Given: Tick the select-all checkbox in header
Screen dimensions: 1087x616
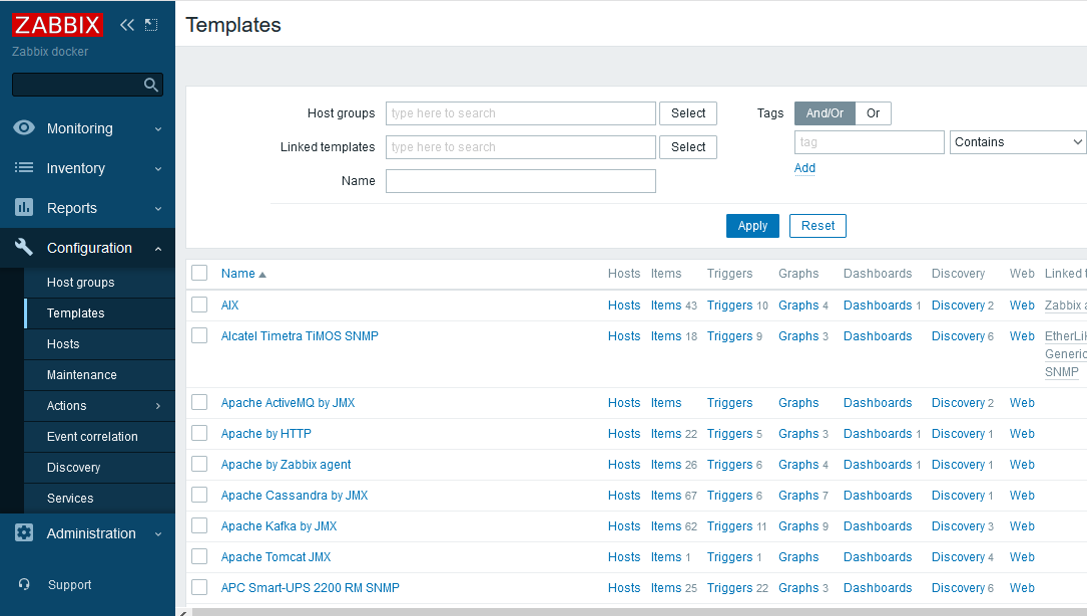Looking at the screenshot, I should 200,273.
